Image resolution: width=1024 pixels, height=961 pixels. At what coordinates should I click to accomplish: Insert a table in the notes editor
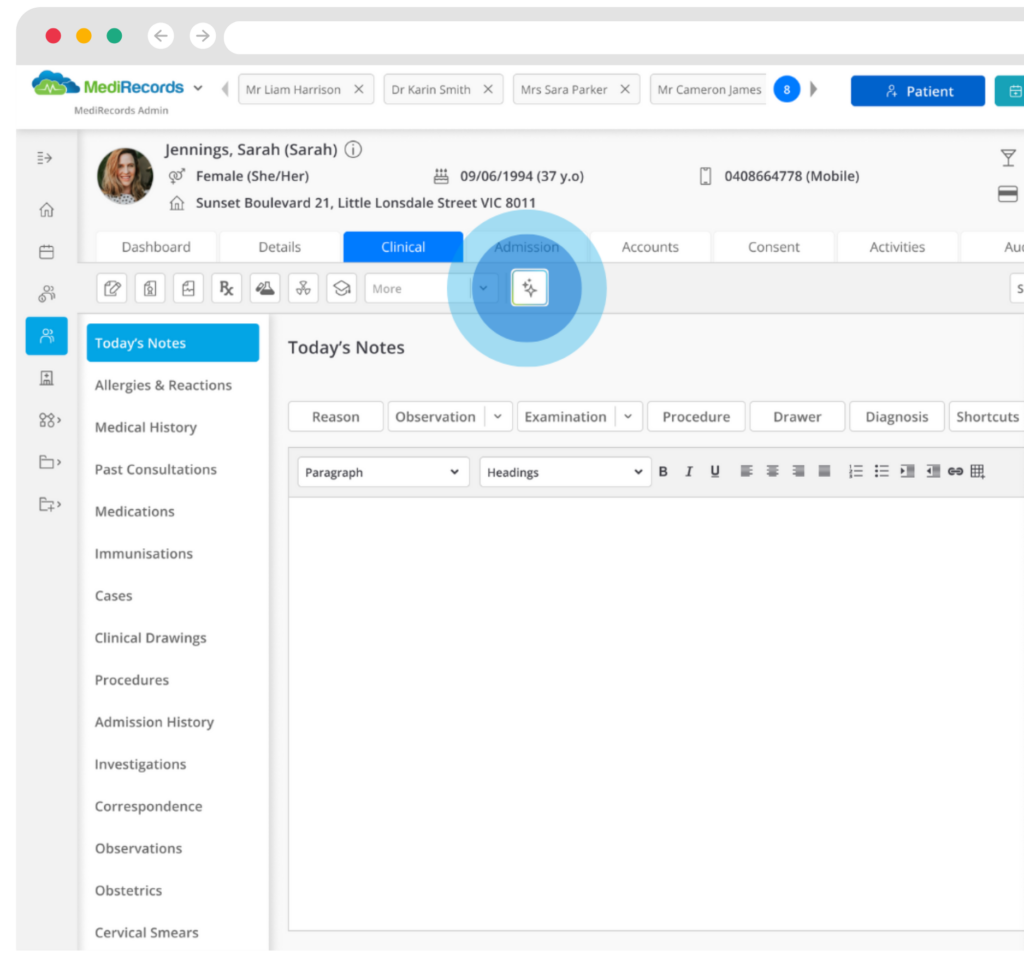(x=977, y=472)
